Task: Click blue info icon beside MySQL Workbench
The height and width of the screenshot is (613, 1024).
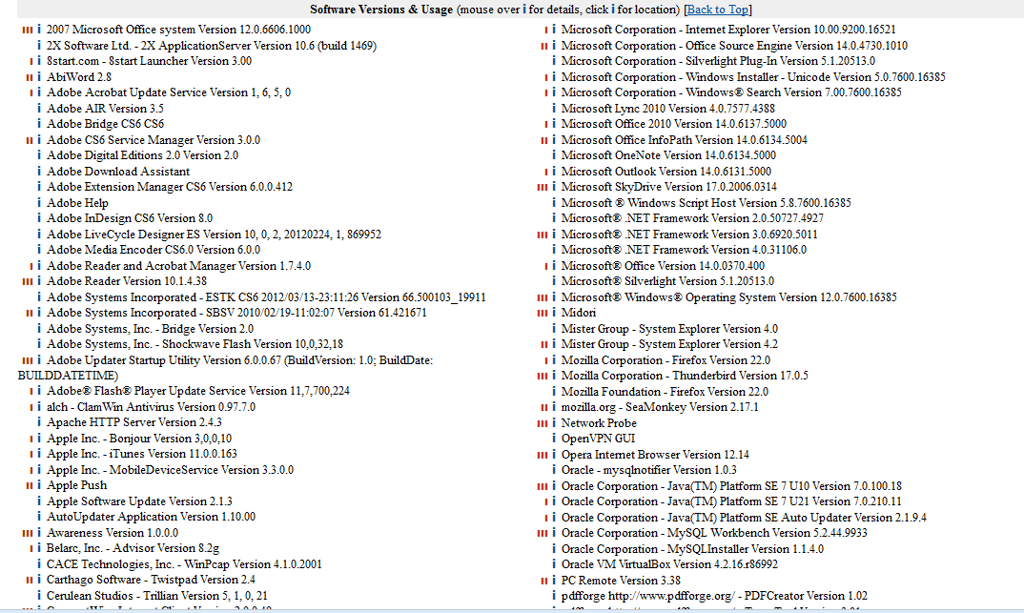Action: tap(554, 533)
